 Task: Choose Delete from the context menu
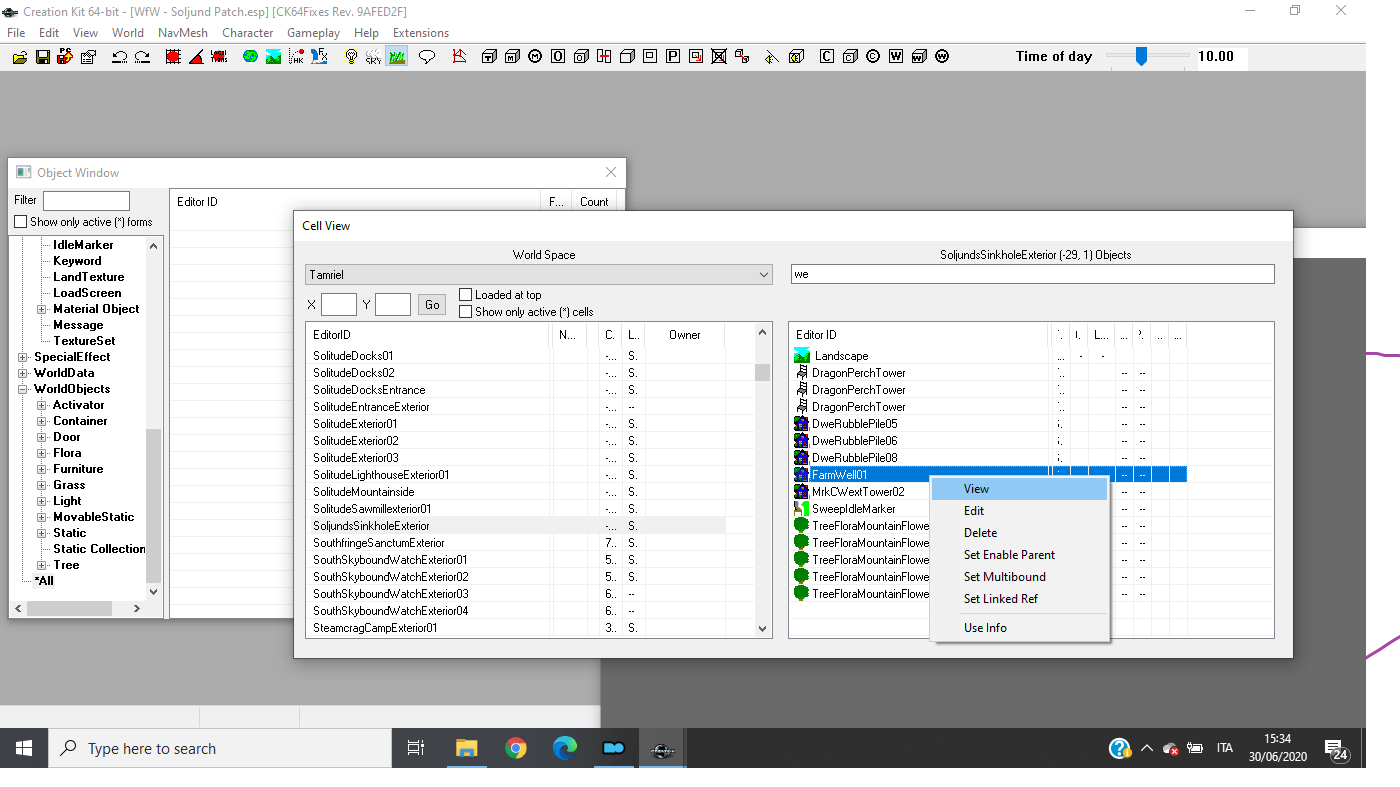pos(1019,533)
